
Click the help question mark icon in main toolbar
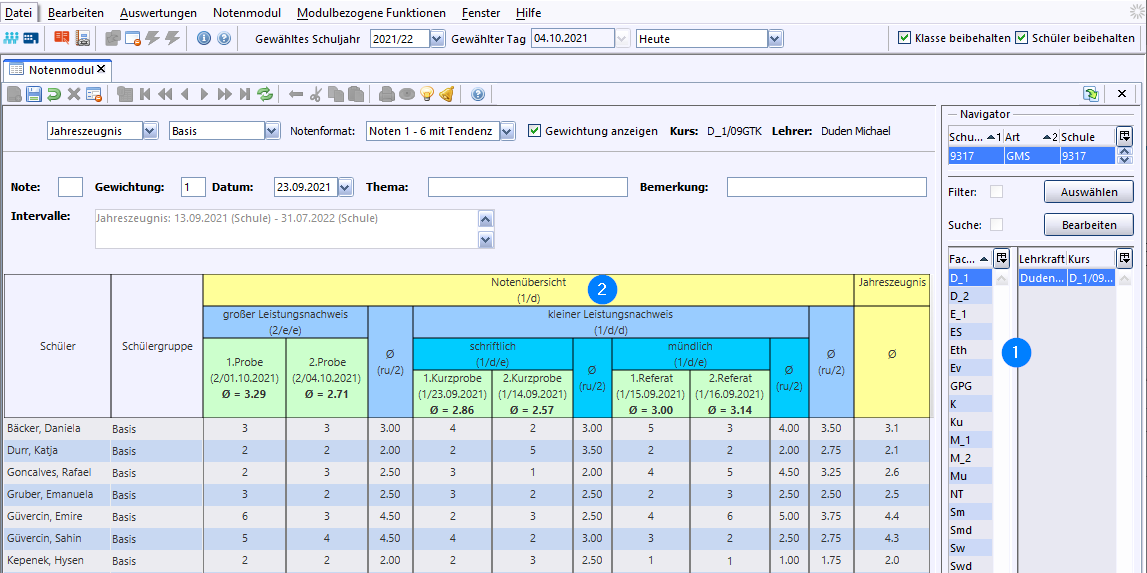[x=224, y=39]
